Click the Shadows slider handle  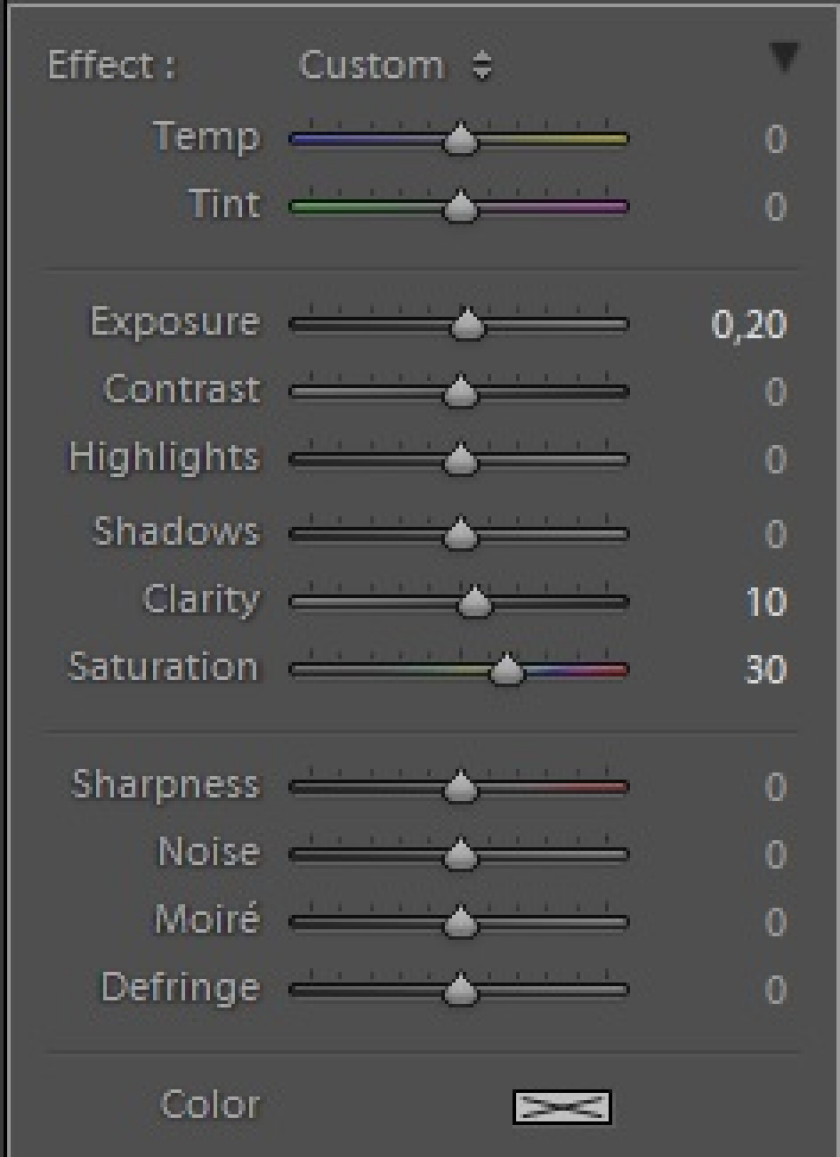[x=460, y=534]
